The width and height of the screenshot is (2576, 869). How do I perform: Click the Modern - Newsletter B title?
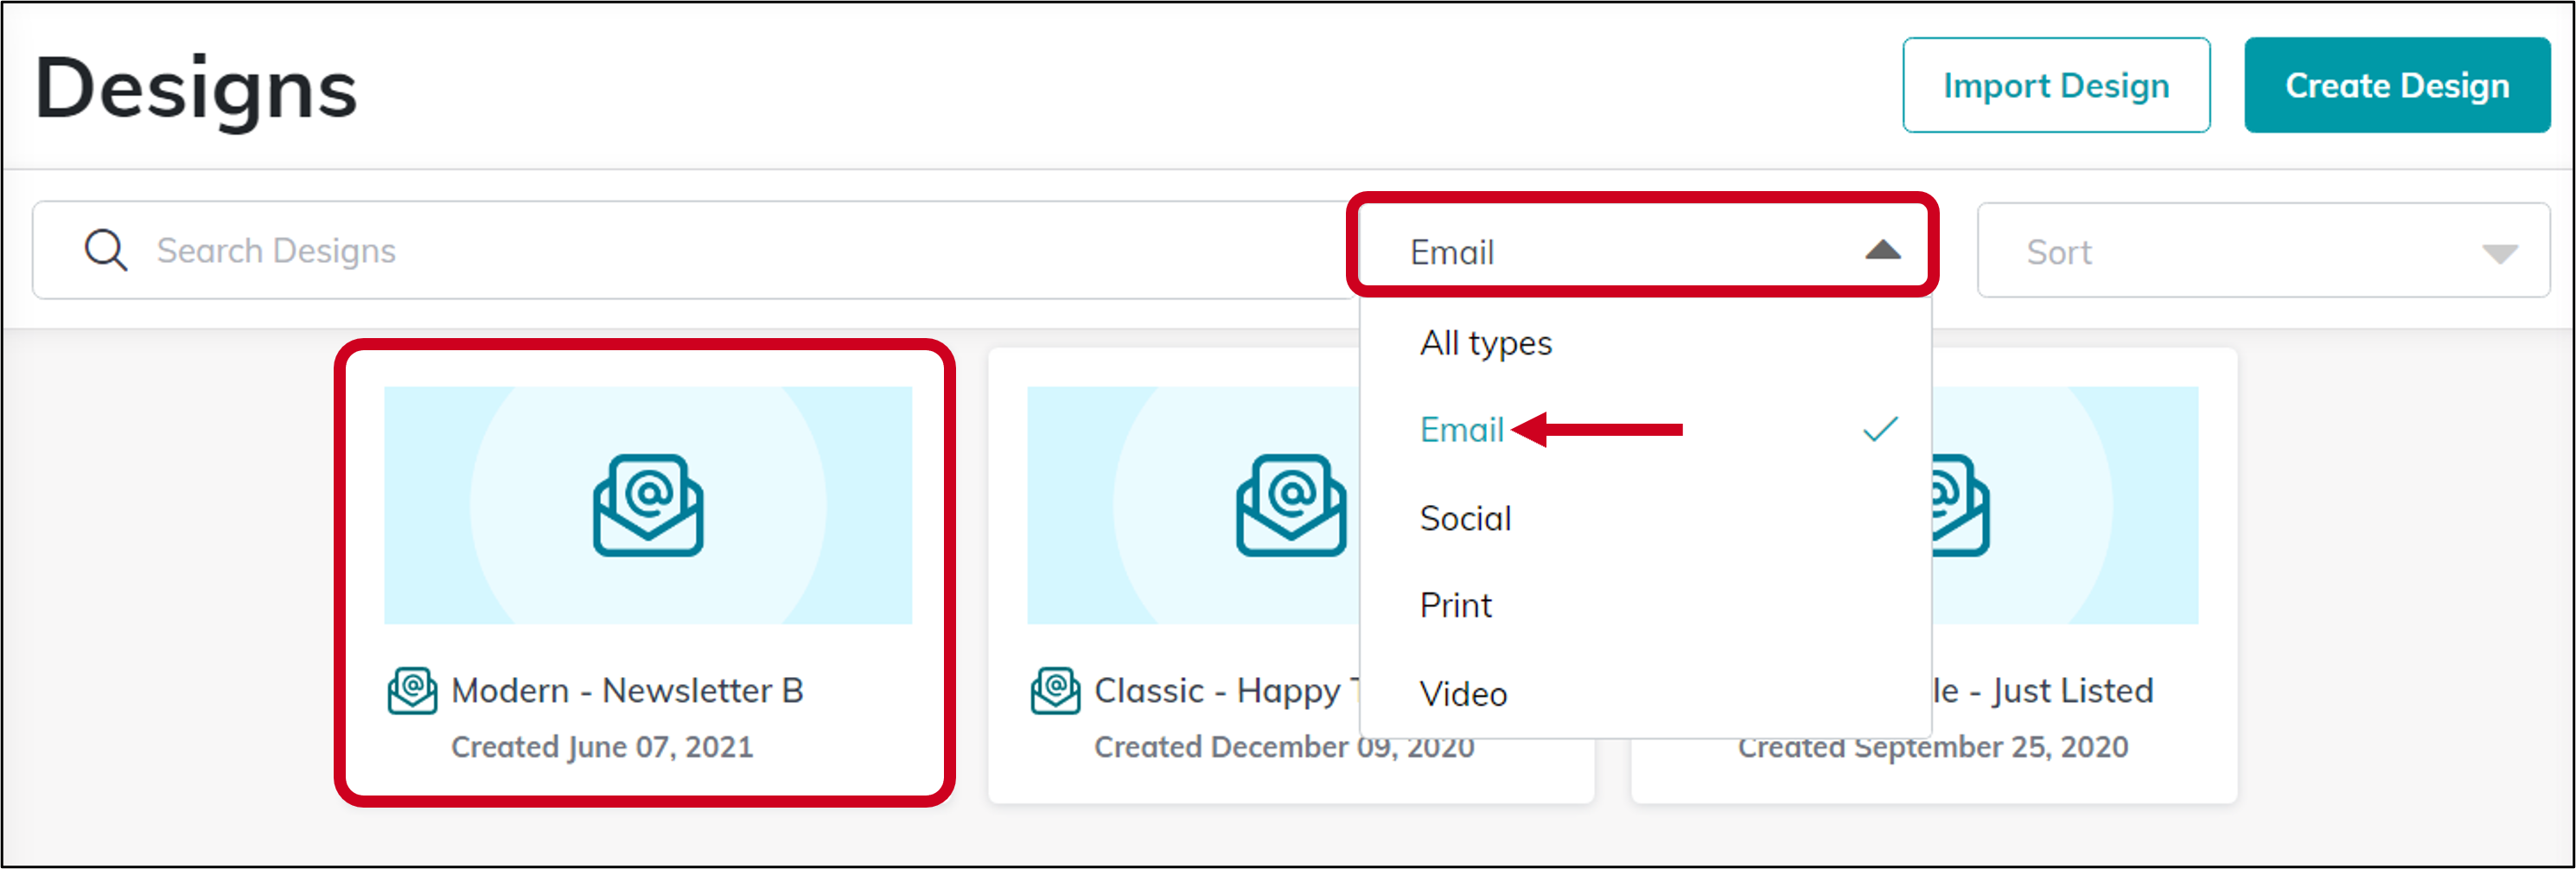627,691
